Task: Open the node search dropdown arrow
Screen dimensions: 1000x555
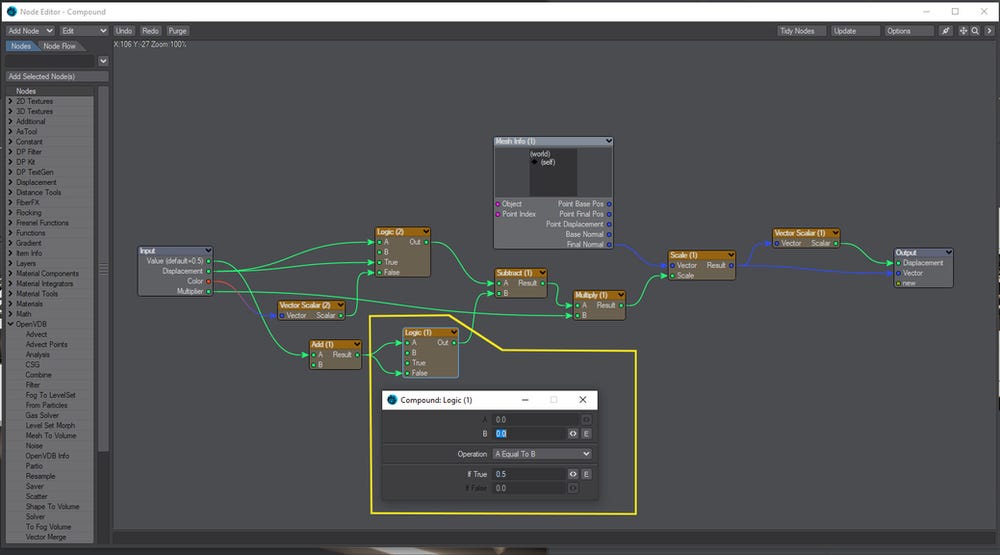Action: click(x=103, y=61)
